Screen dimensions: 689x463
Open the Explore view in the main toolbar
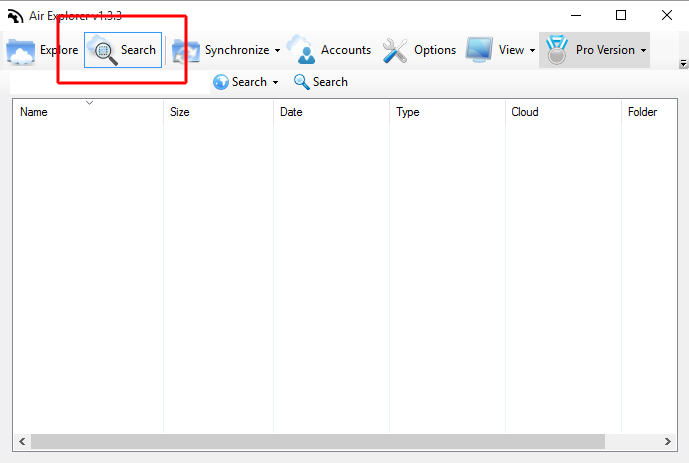[43, 50]
